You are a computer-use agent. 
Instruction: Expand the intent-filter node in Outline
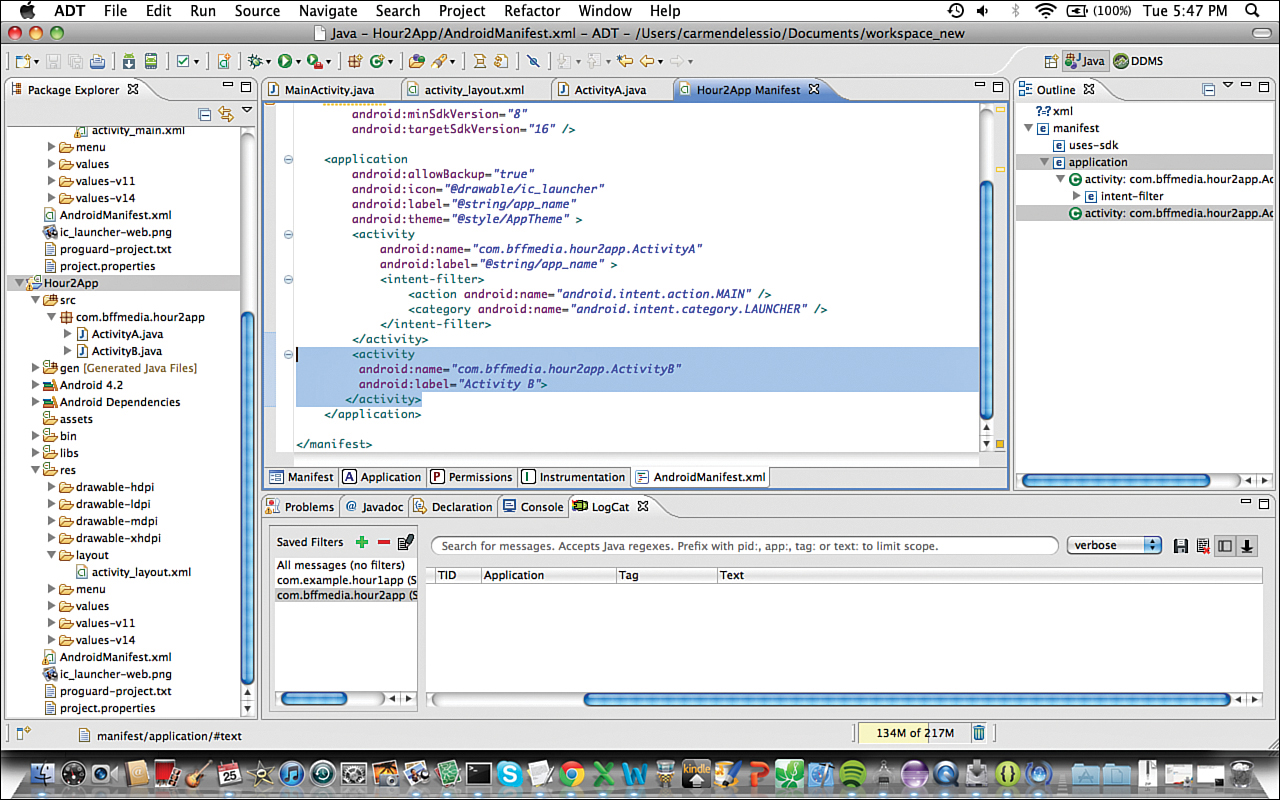click(1077, 196)
